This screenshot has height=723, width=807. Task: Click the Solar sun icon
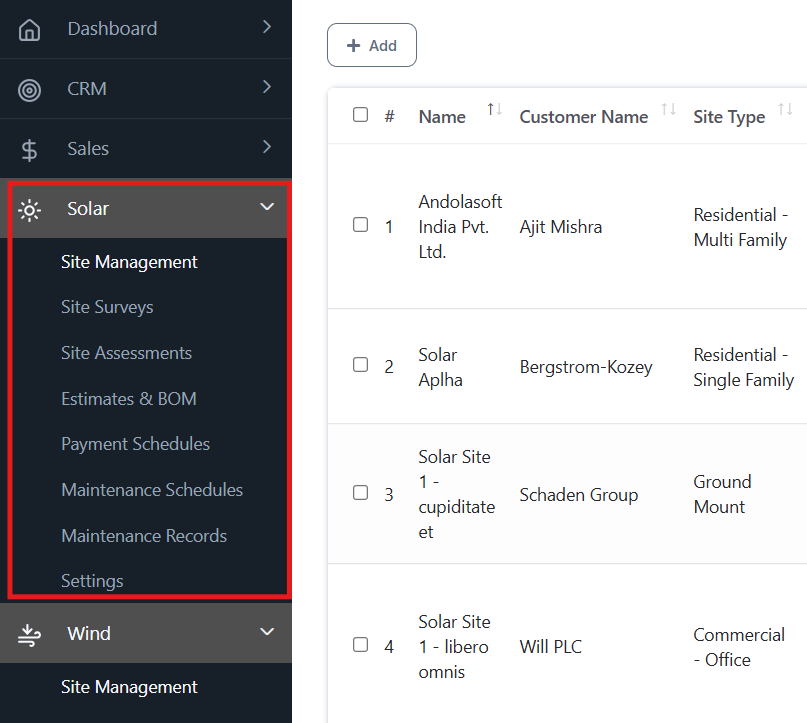30,210
